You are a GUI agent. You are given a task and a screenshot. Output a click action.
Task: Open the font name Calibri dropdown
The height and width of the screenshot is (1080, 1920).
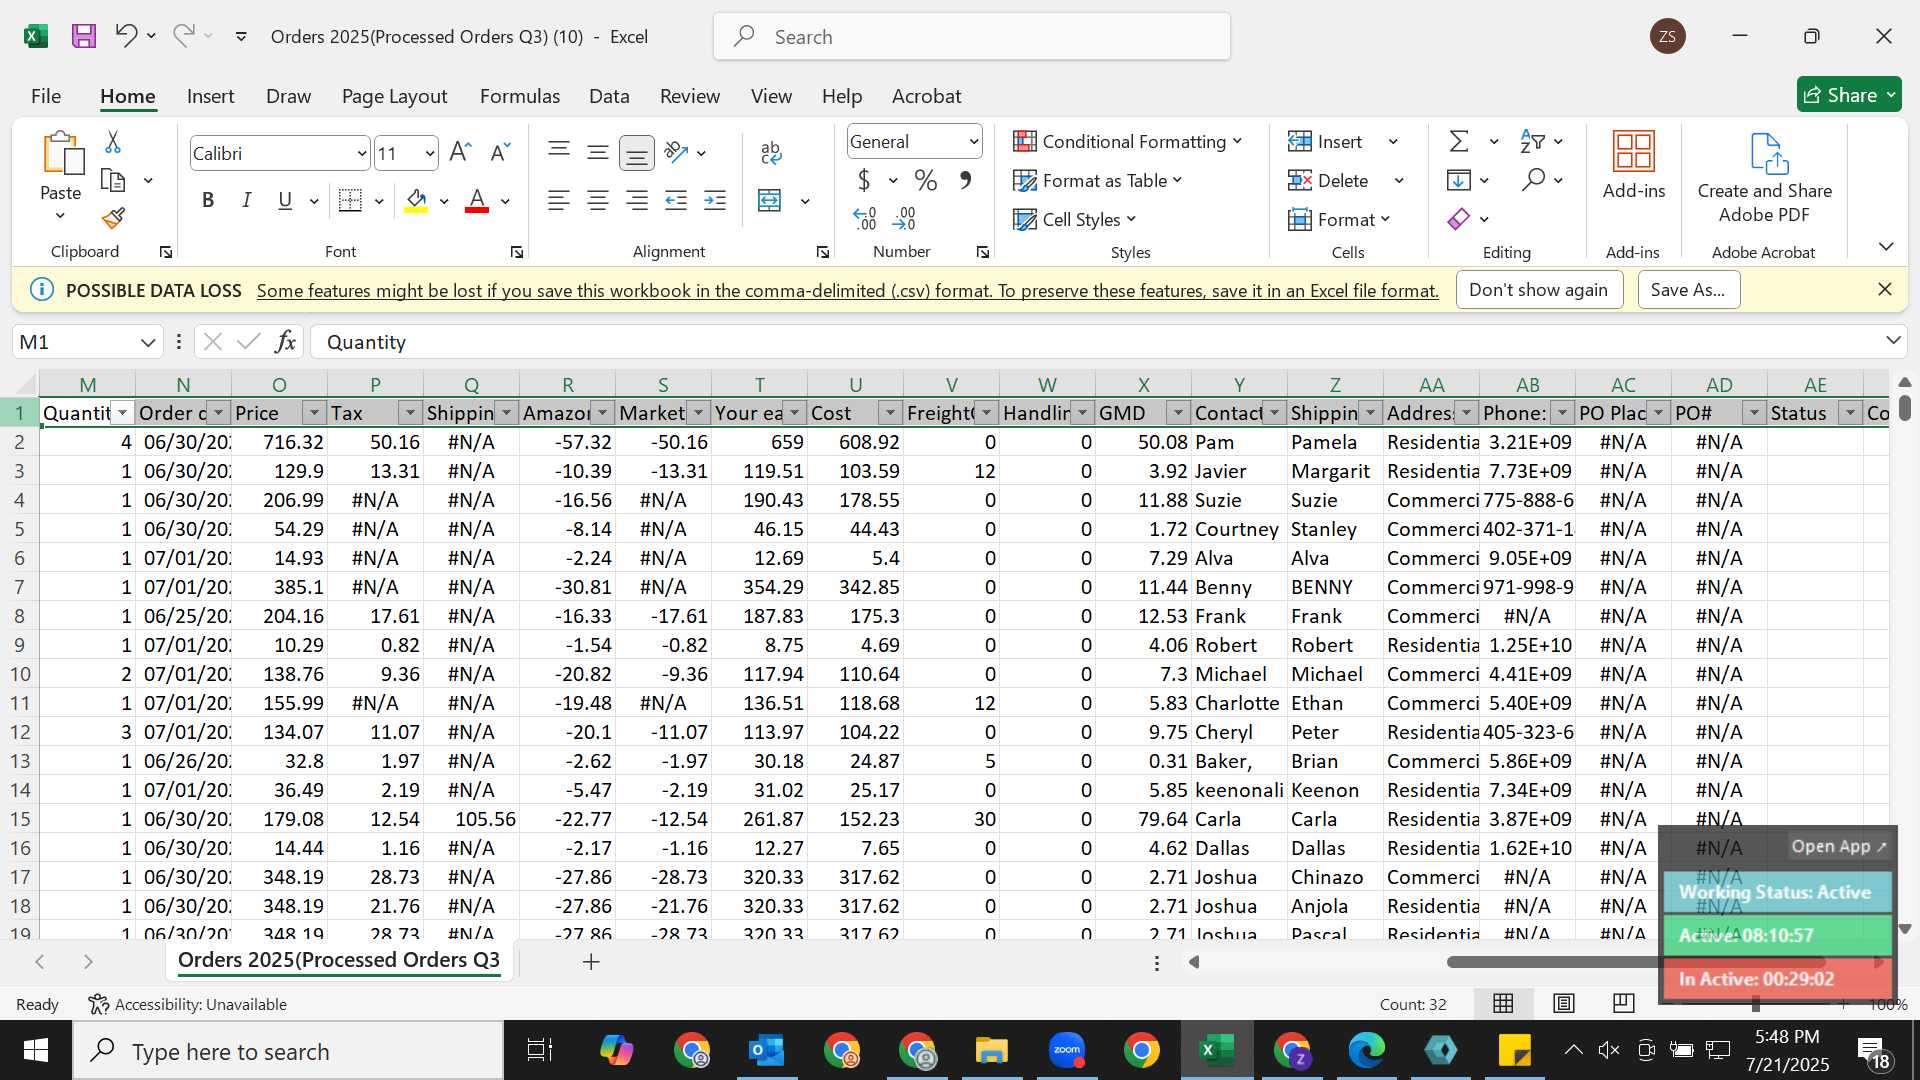coord(361,154)
